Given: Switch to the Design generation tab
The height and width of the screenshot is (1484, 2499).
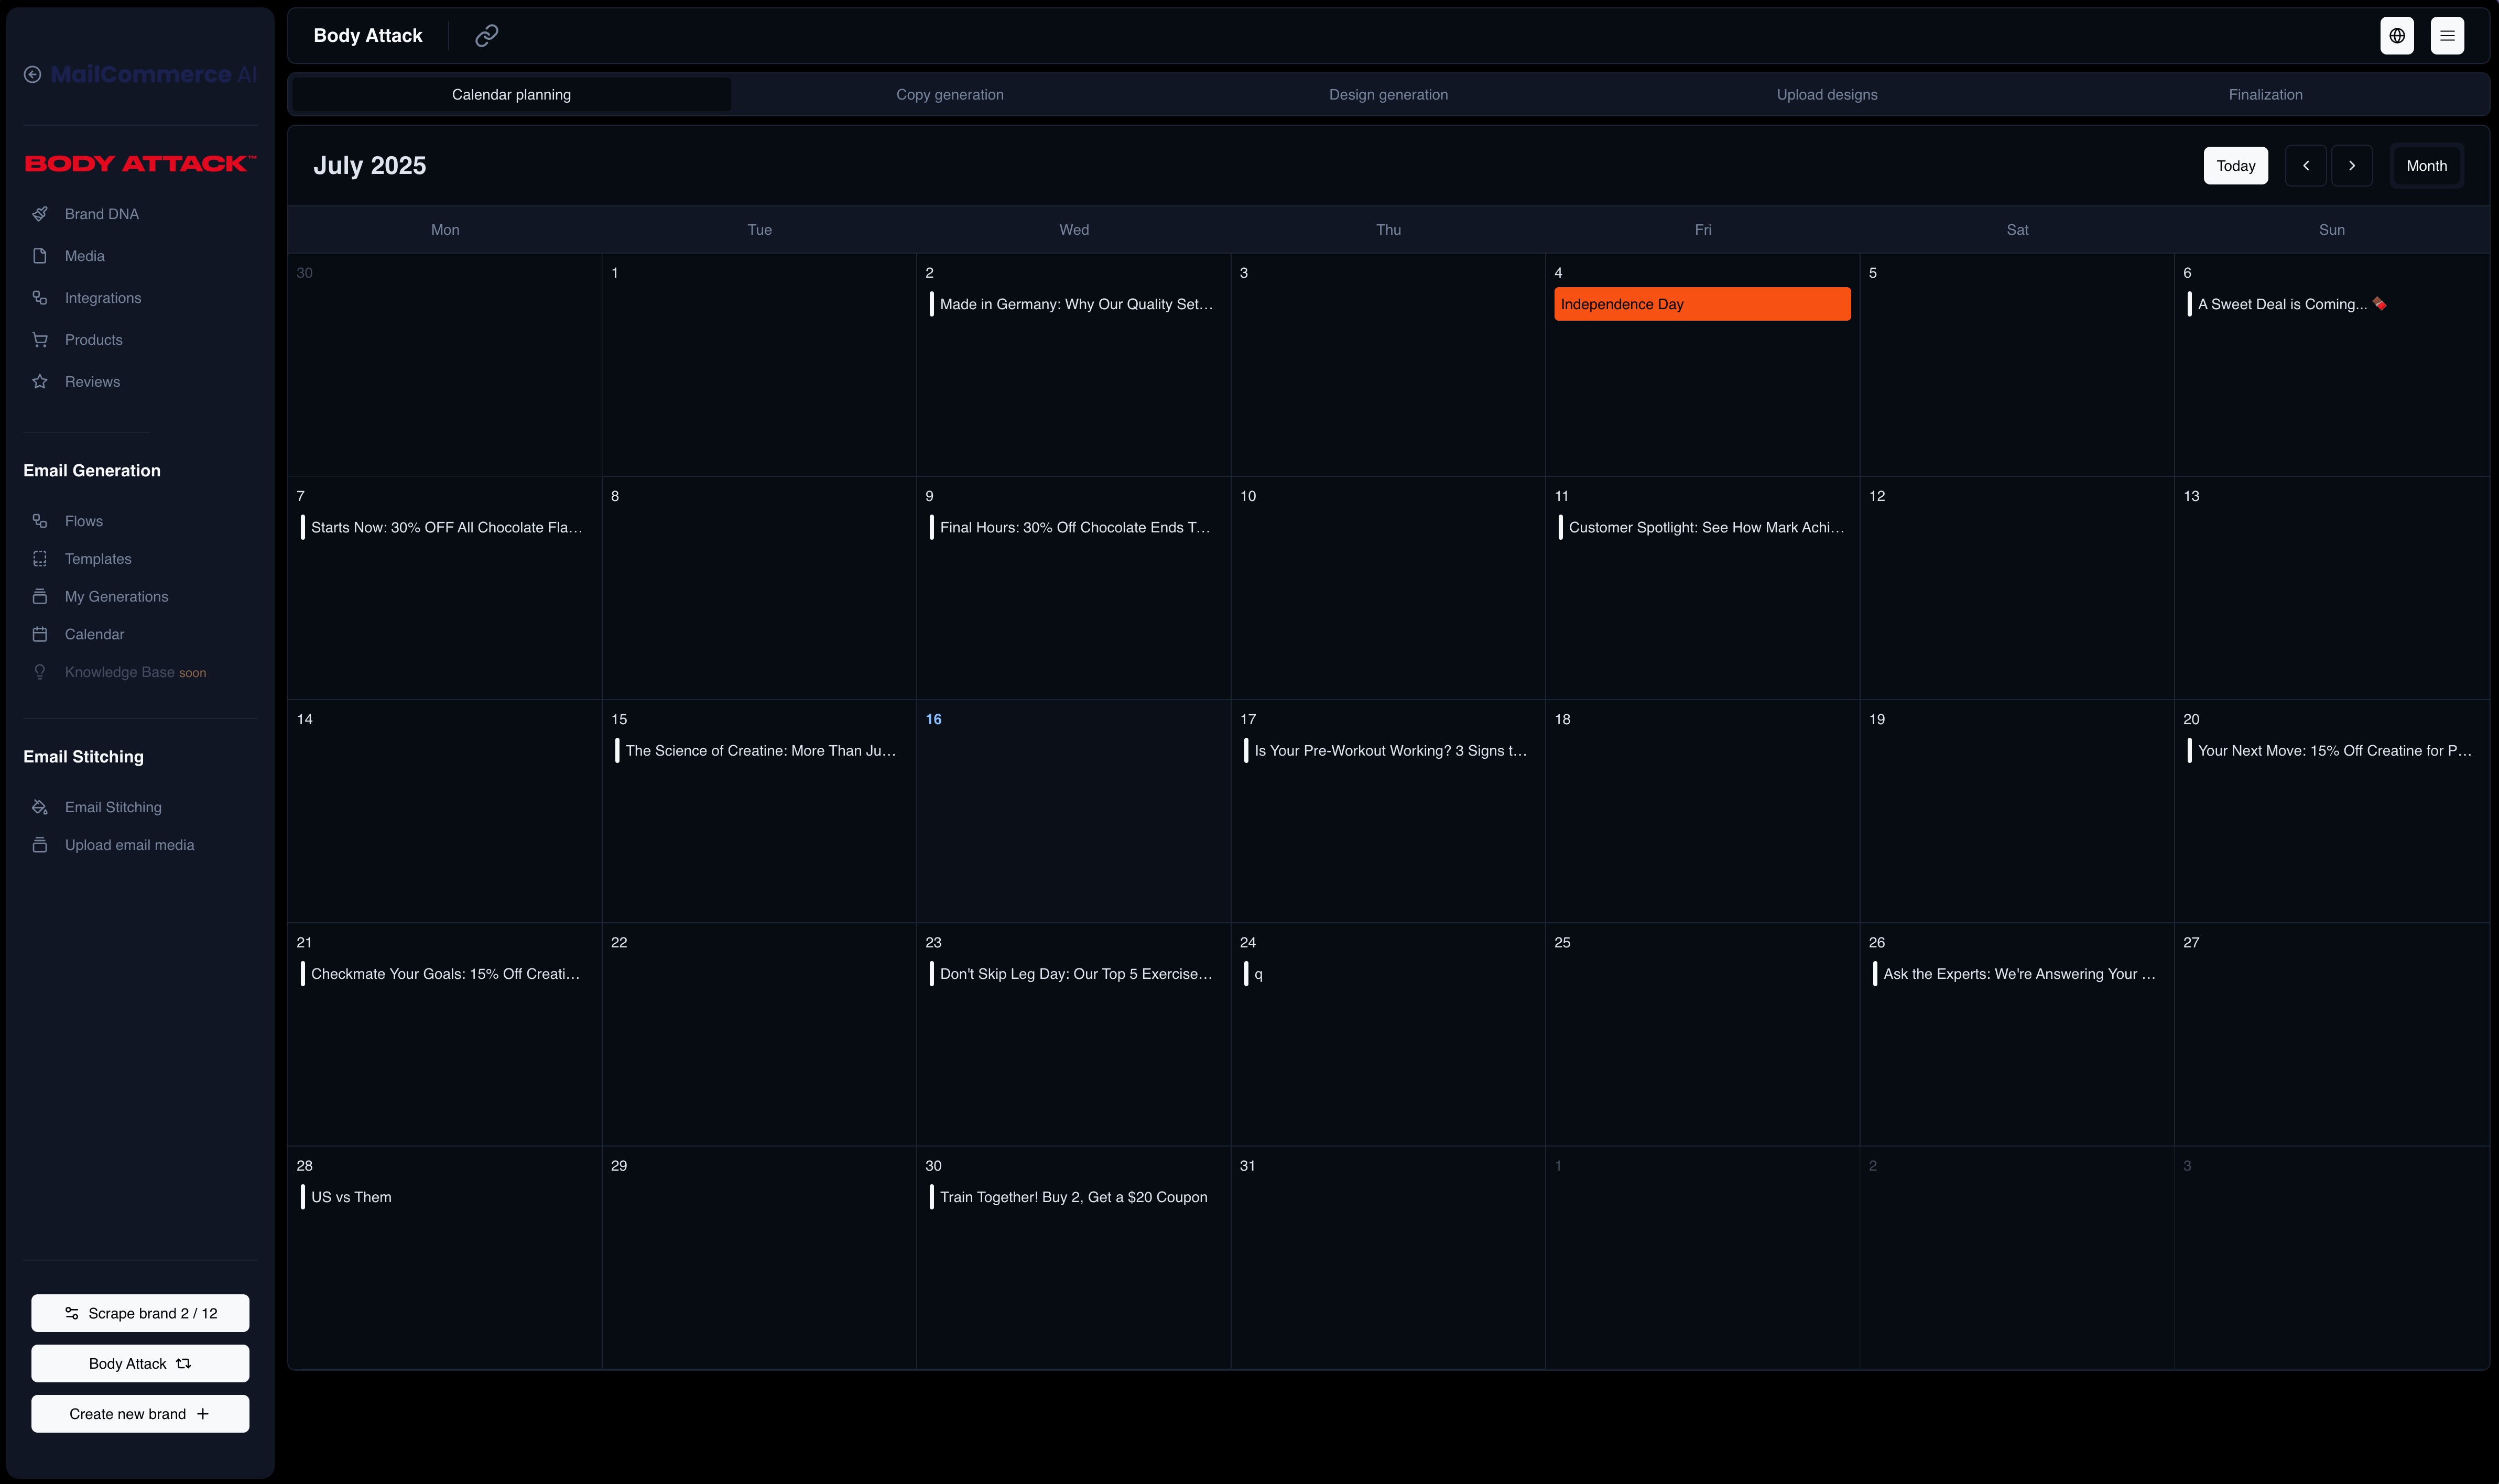Looking at the screenshot, I should point(1387,95).
